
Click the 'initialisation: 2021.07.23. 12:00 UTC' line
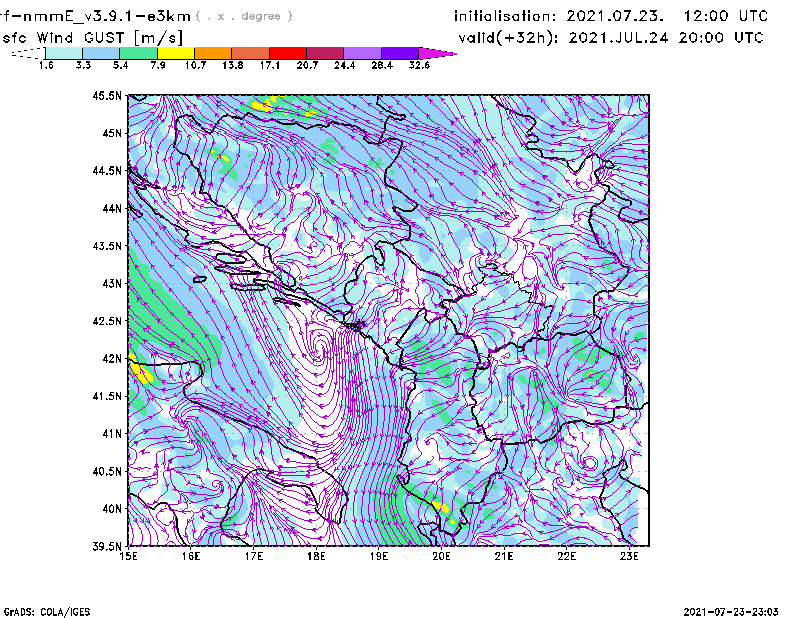pyautogui.click(x=611, y=16)
